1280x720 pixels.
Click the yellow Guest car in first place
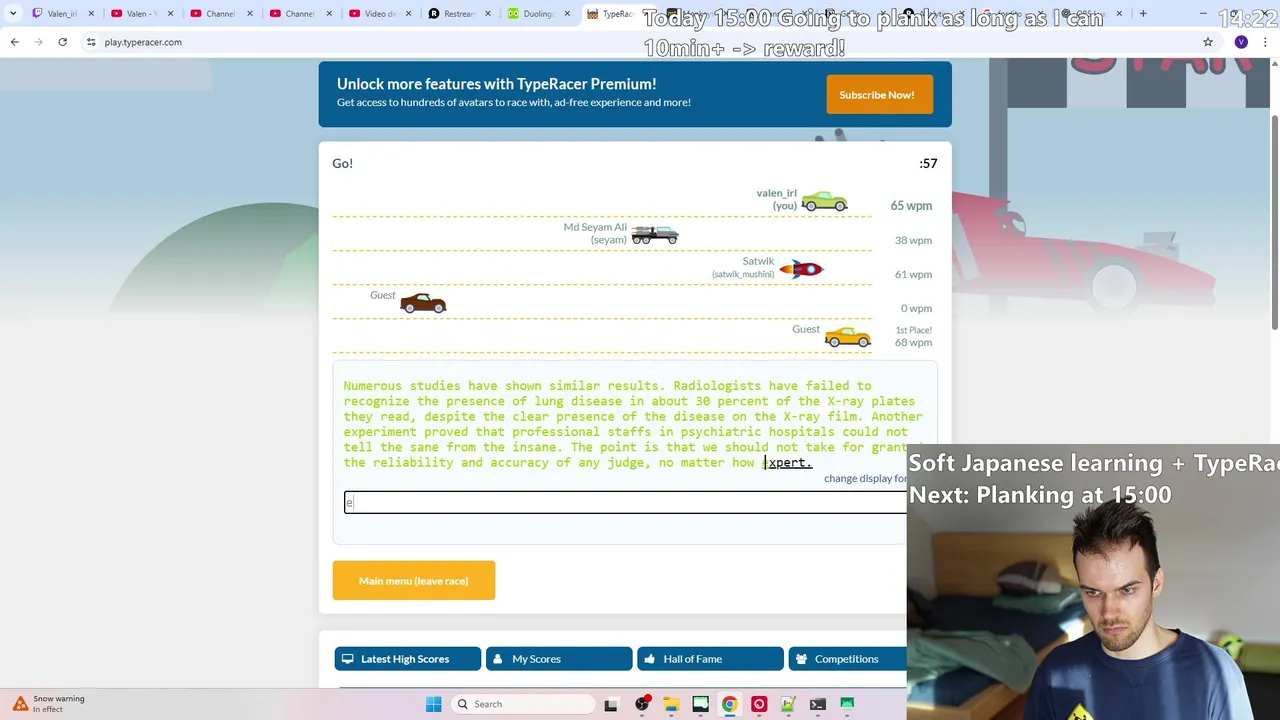pos(848,338)
